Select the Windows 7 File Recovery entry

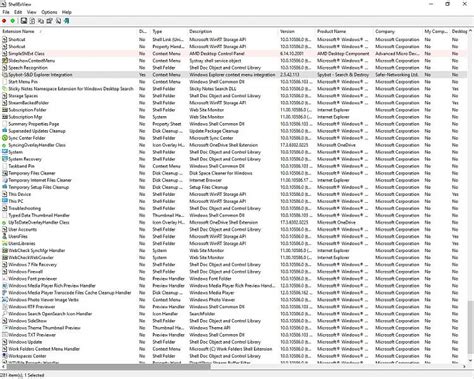coord(33,265)
